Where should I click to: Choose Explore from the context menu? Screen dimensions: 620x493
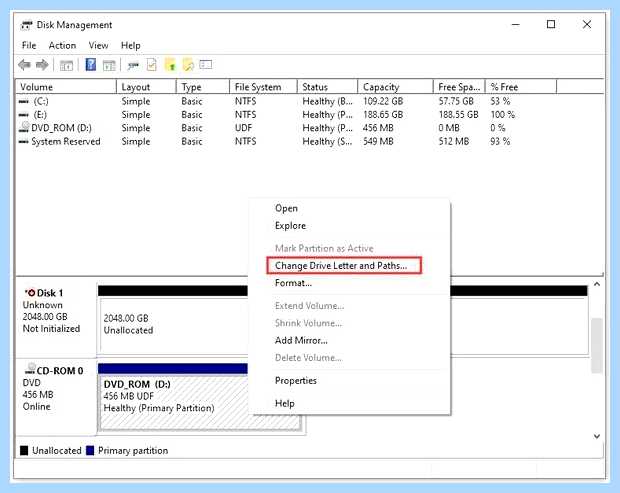coord(290,226)
